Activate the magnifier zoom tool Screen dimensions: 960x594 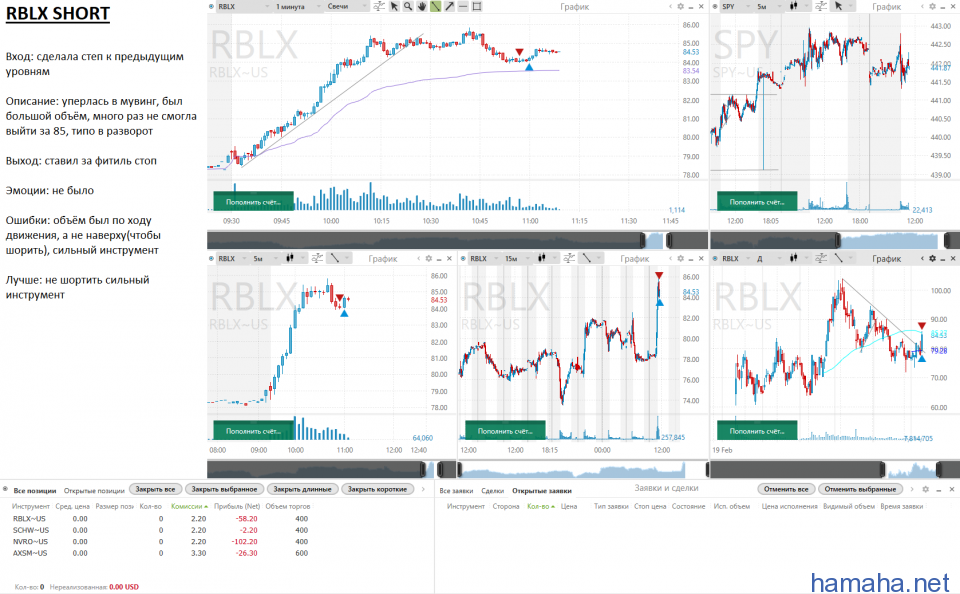click(408, 7)
